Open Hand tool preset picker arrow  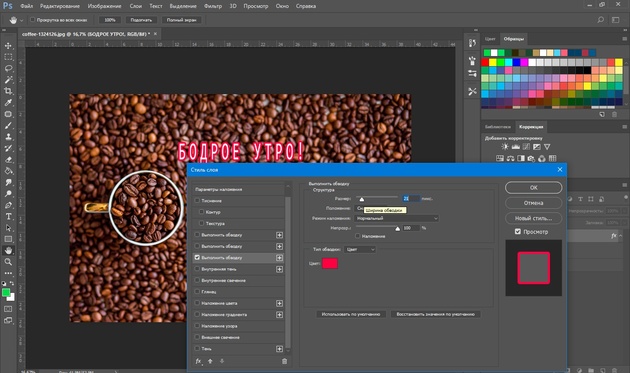coord(21,20)
